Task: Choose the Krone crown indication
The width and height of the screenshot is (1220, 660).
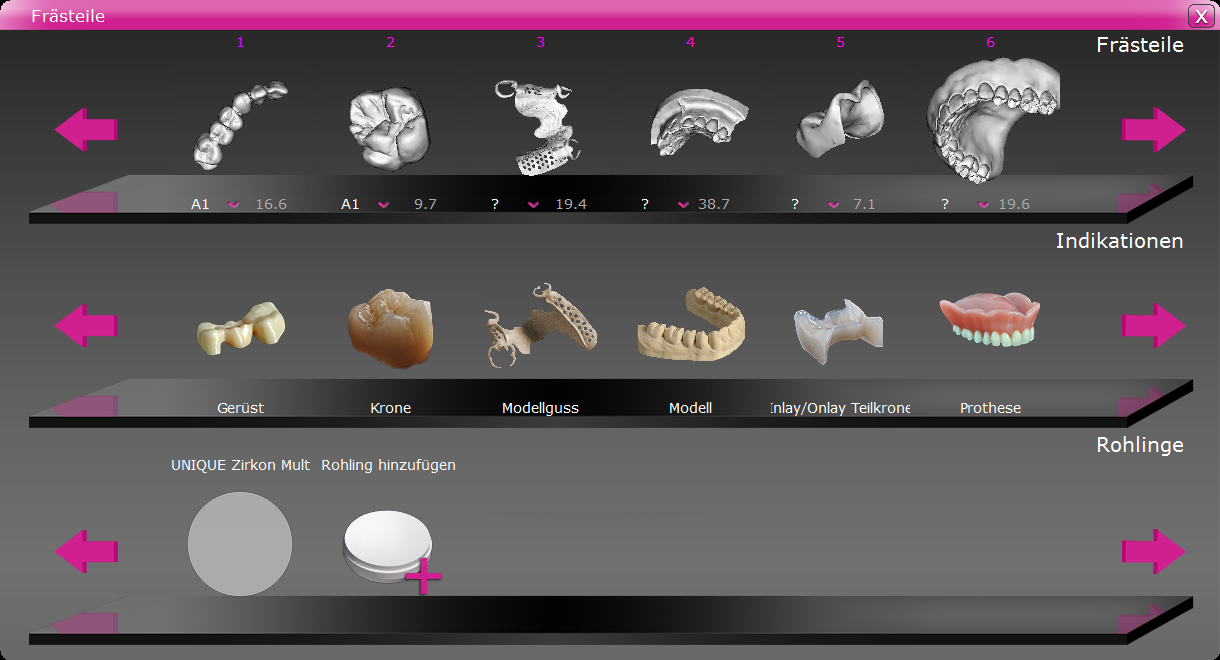Action: [390, 328]
